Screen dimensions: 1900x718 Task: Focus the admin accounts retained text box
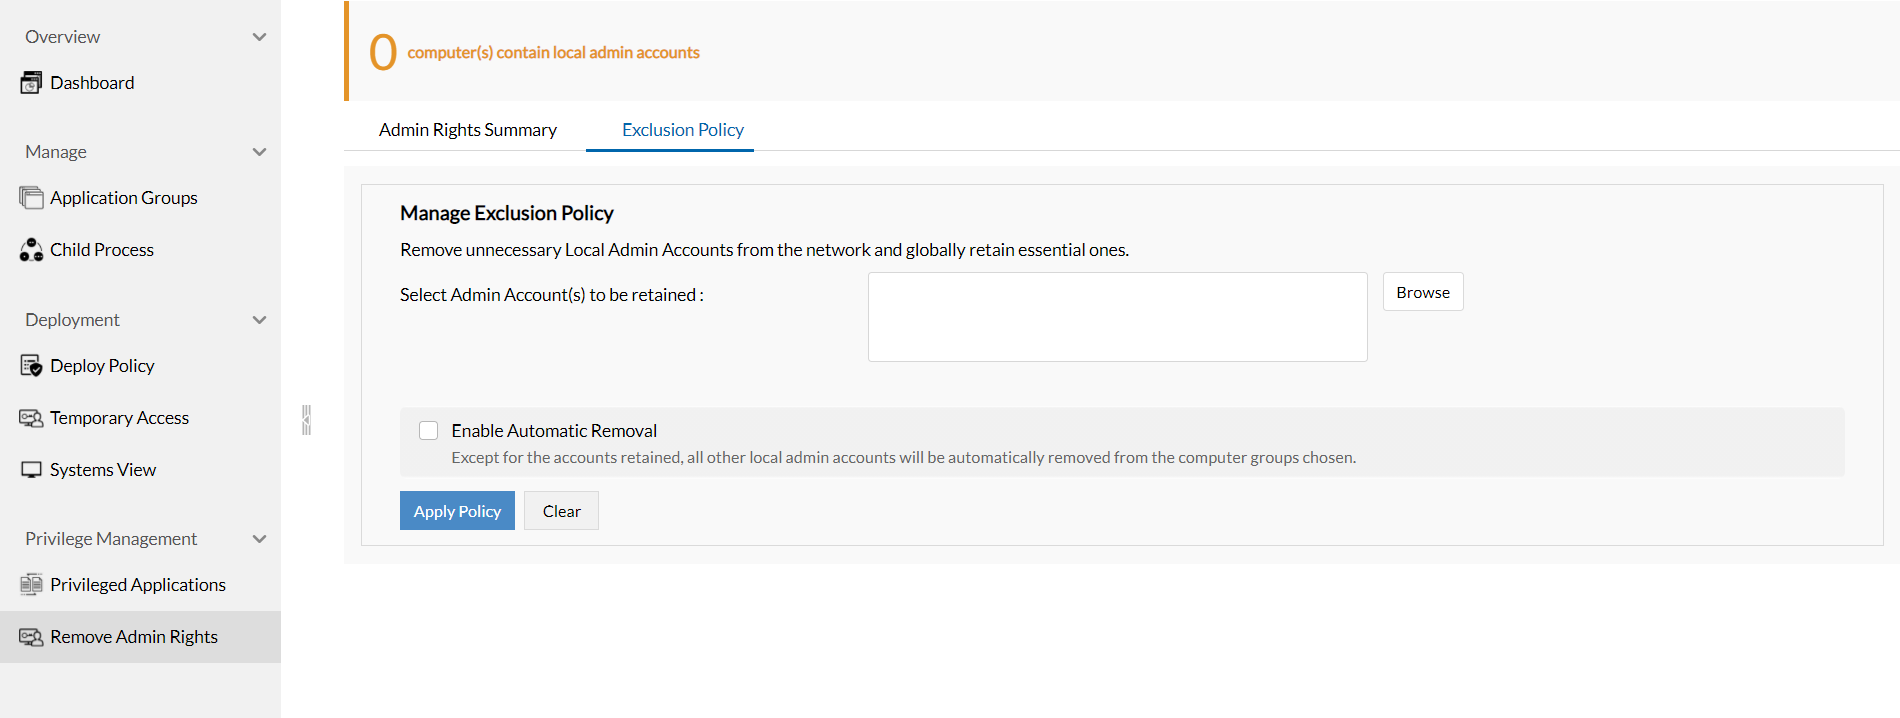click(x=1117, y=317)
